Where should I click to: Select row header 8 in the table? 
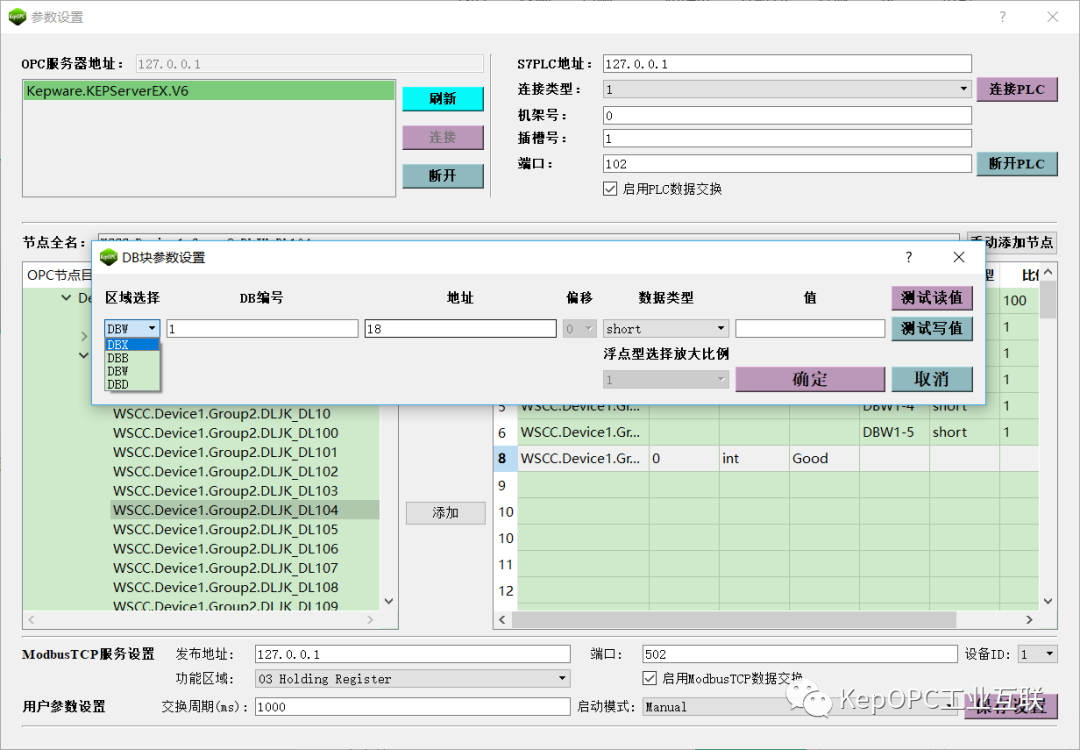(x=505, y=459)
